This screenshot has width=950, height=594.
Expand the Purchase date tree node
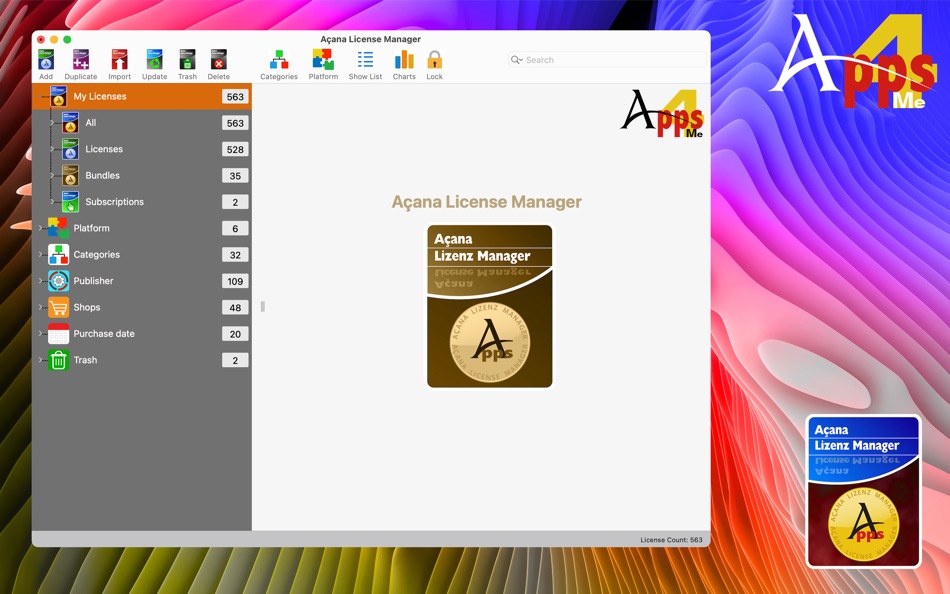[x=41, y=333]
